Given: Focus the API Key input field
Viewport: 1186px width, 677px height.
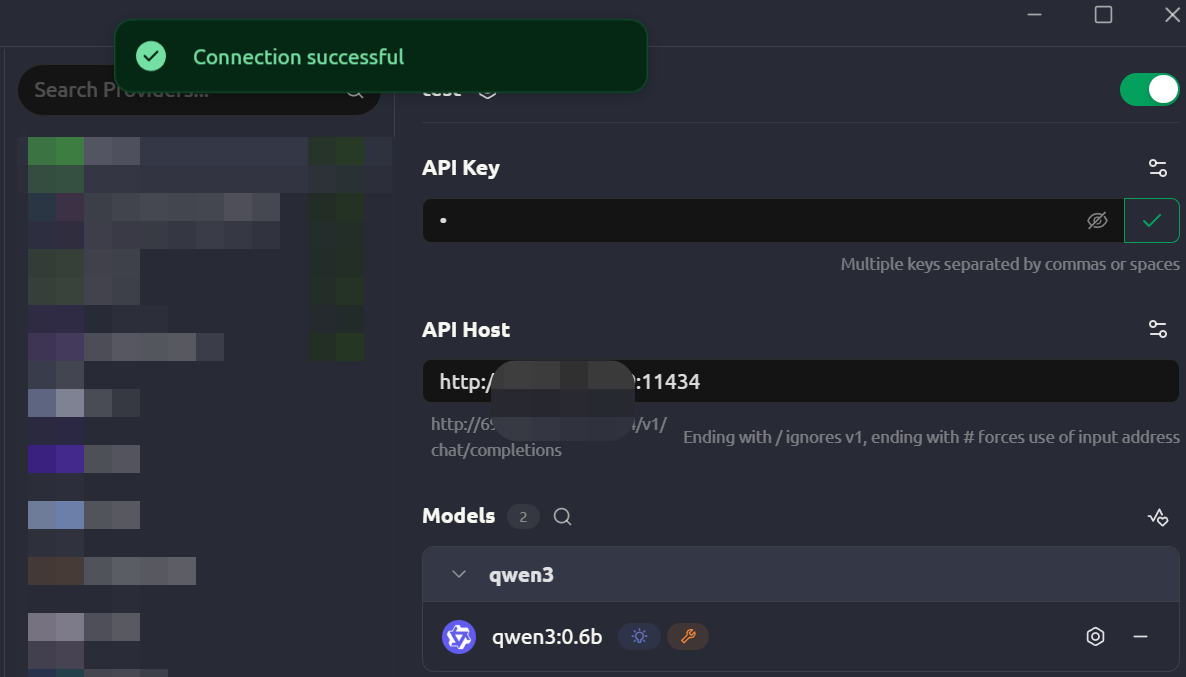Looking at the screenshot, I should point(750,221).
